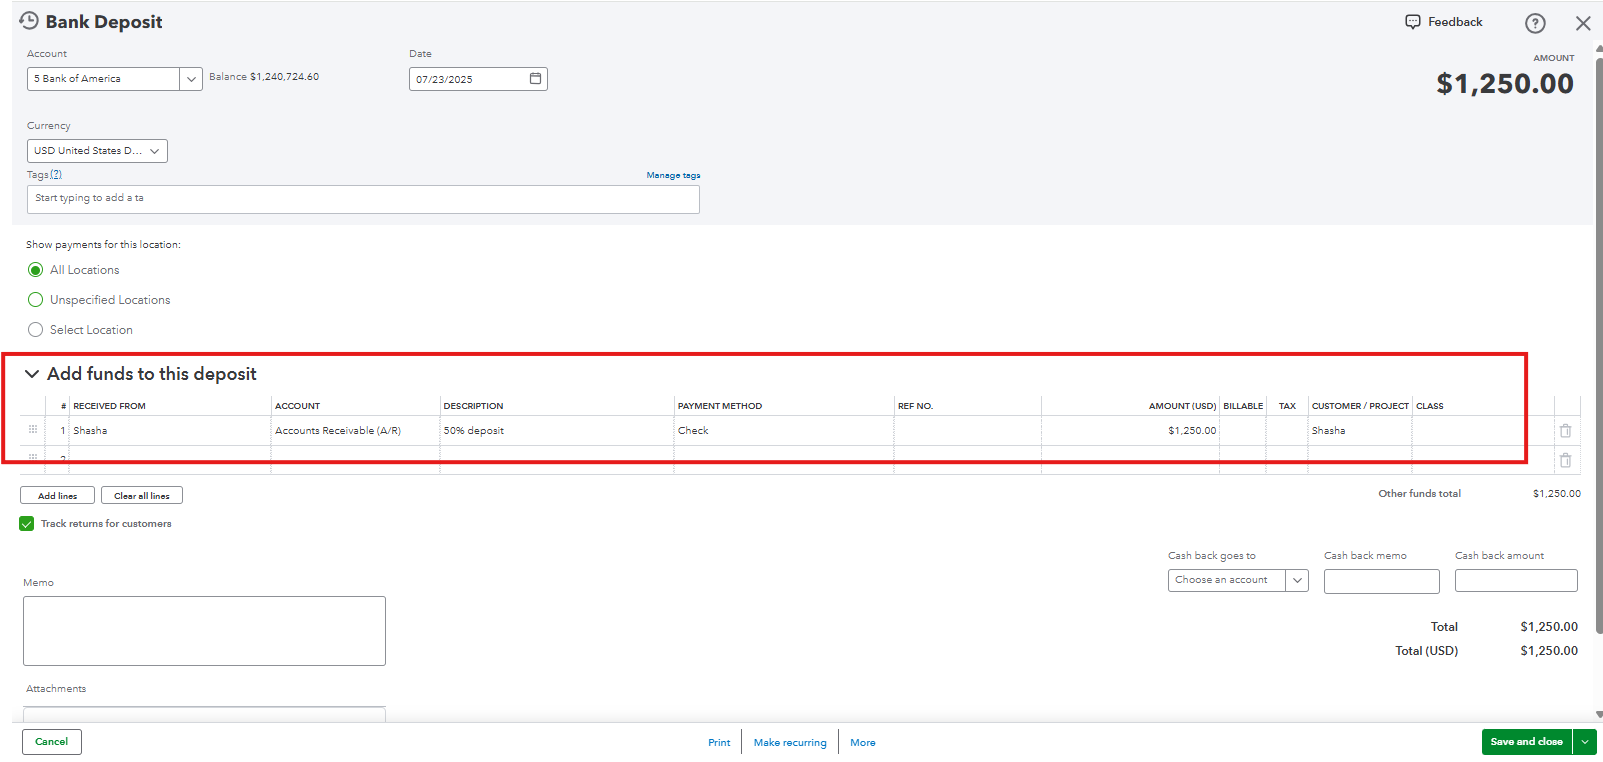Open the More menu
Viewport: 1603px width, 762px height.
[863, 743]
